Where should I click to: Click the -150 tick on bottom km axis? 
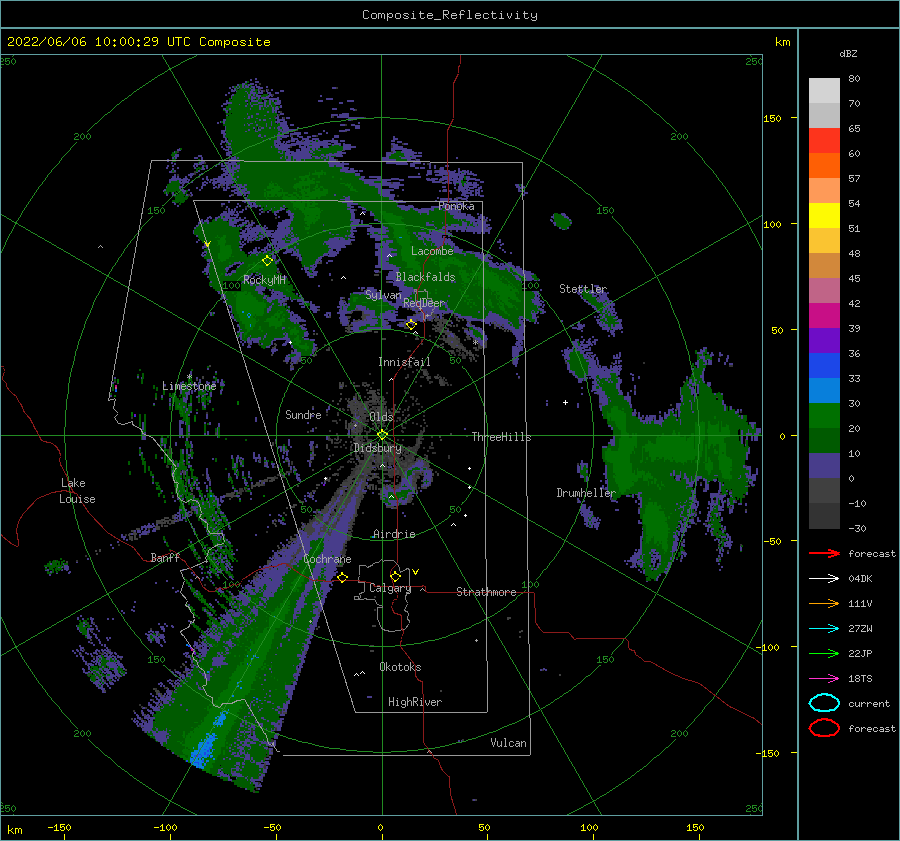59,828
